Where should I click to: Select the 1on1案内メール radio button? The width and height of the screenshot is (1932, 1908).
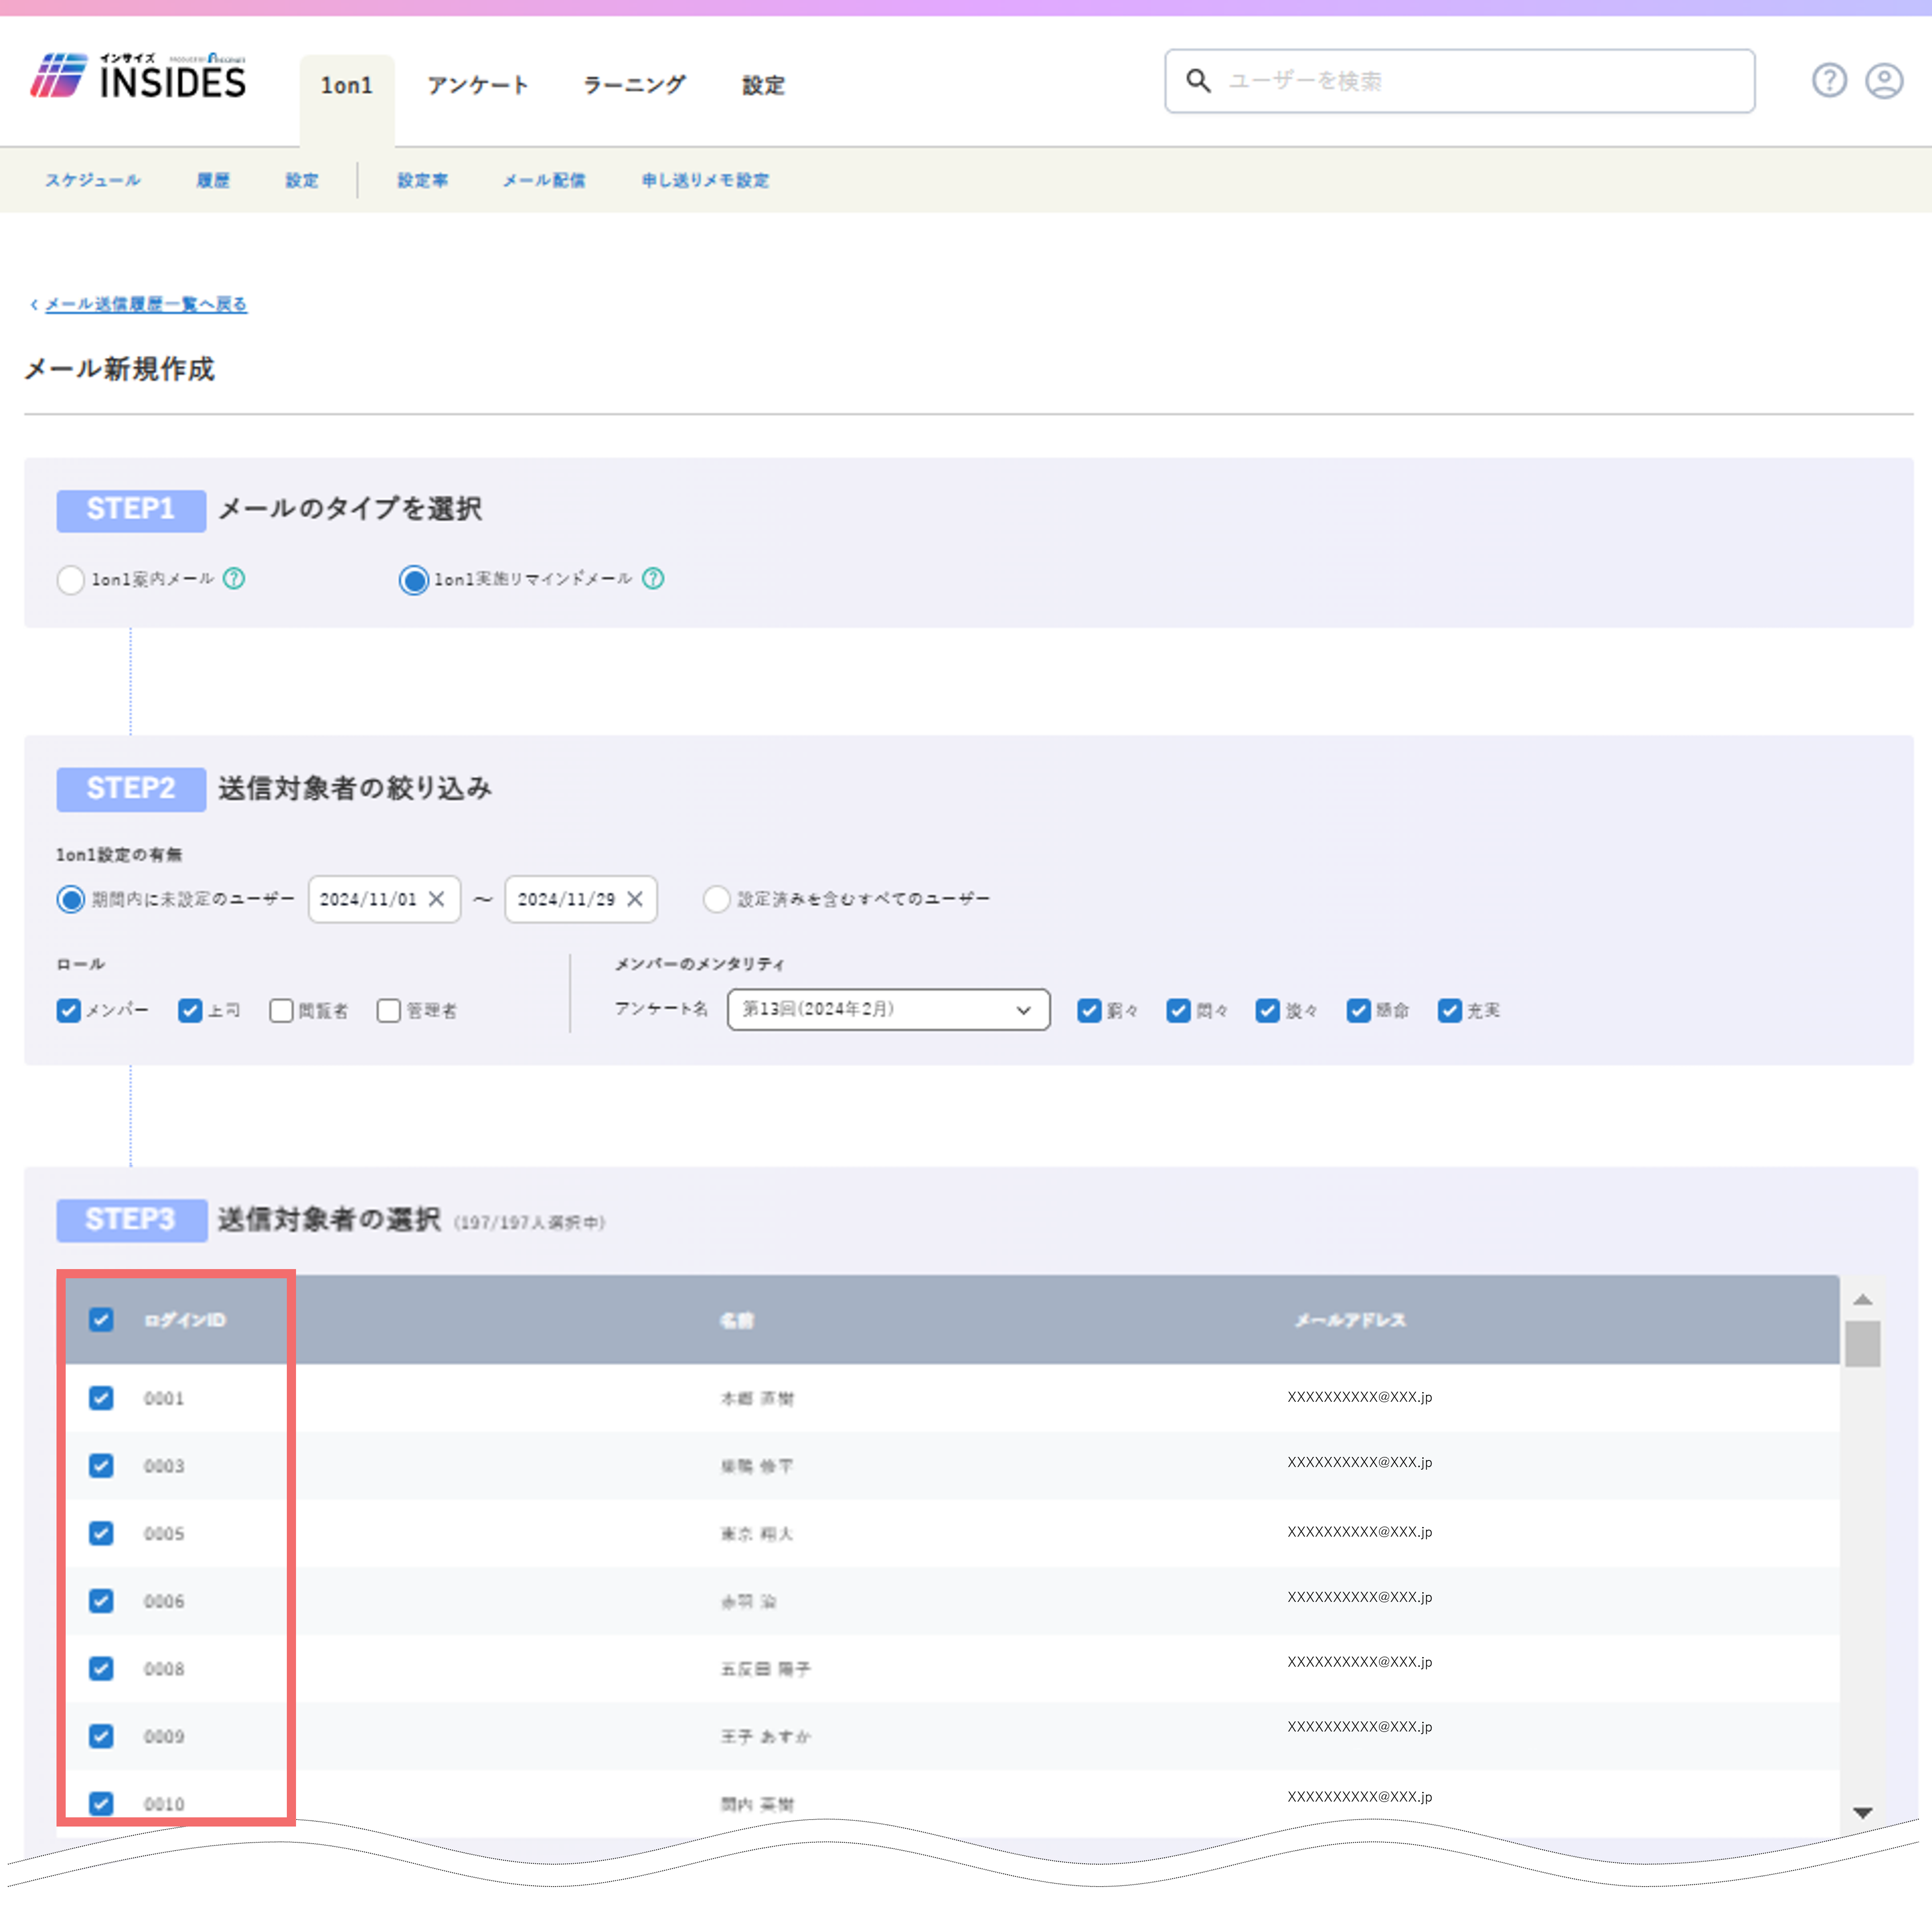pos(70,580)
